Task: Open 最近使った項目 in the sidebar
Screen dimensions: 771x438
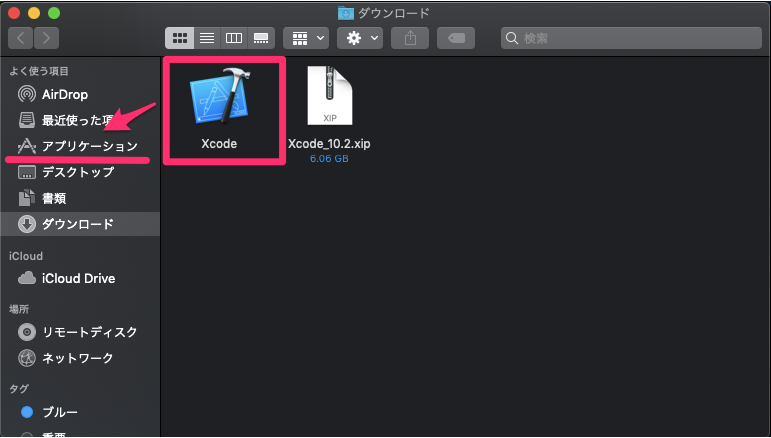Action: (x=80, y=120)
